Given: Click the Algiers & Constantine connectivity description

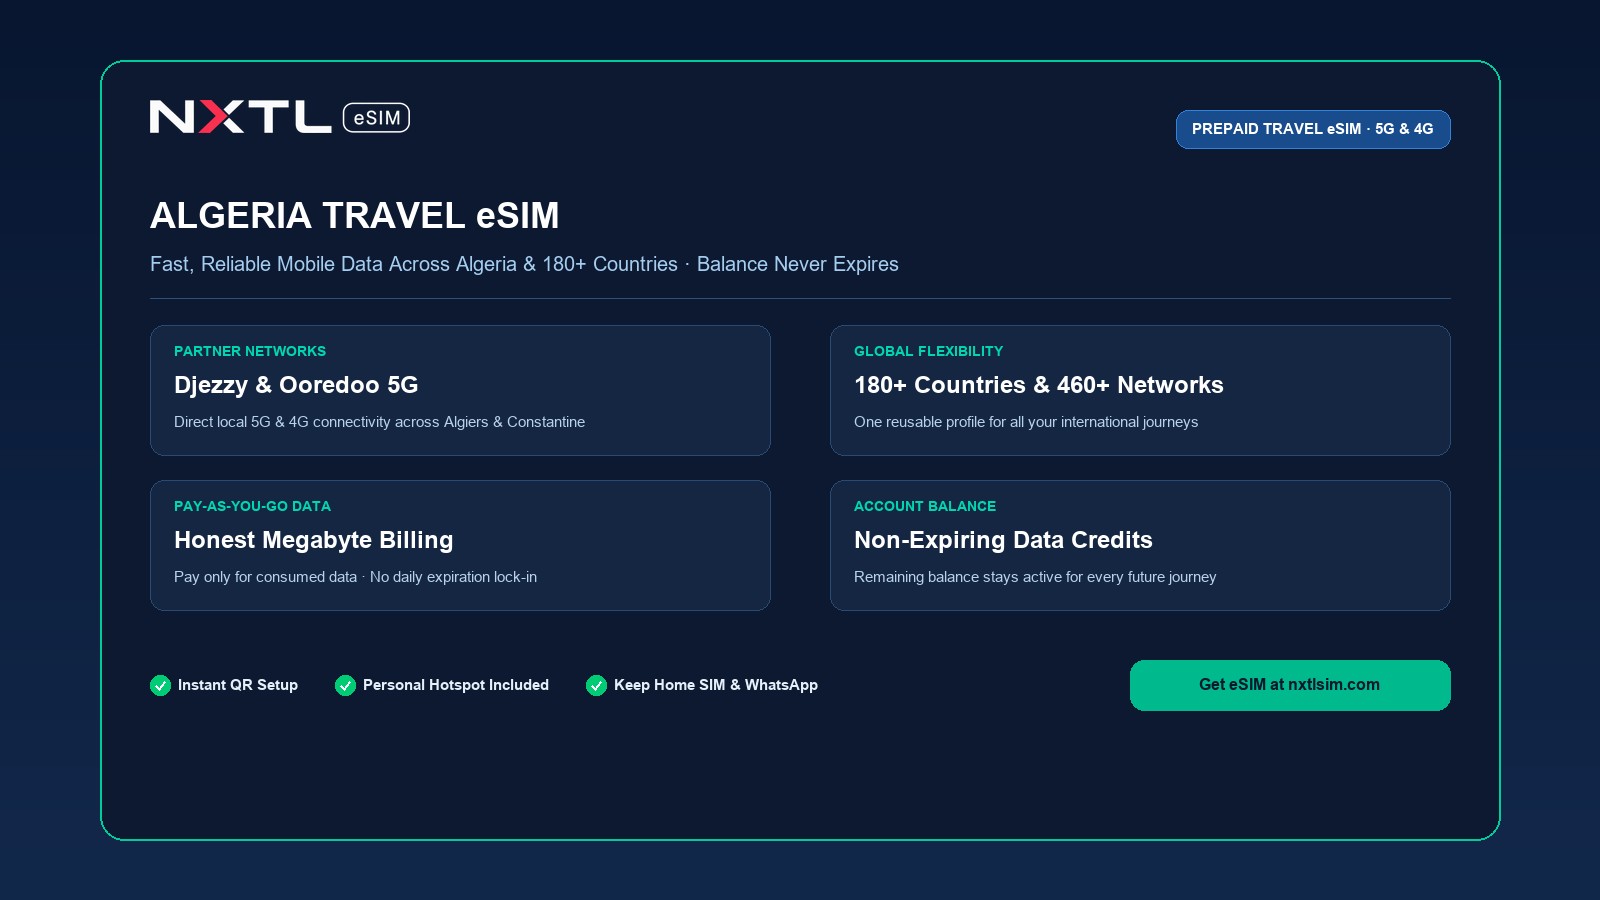Looking at the screenshot, I should [379, 422].
